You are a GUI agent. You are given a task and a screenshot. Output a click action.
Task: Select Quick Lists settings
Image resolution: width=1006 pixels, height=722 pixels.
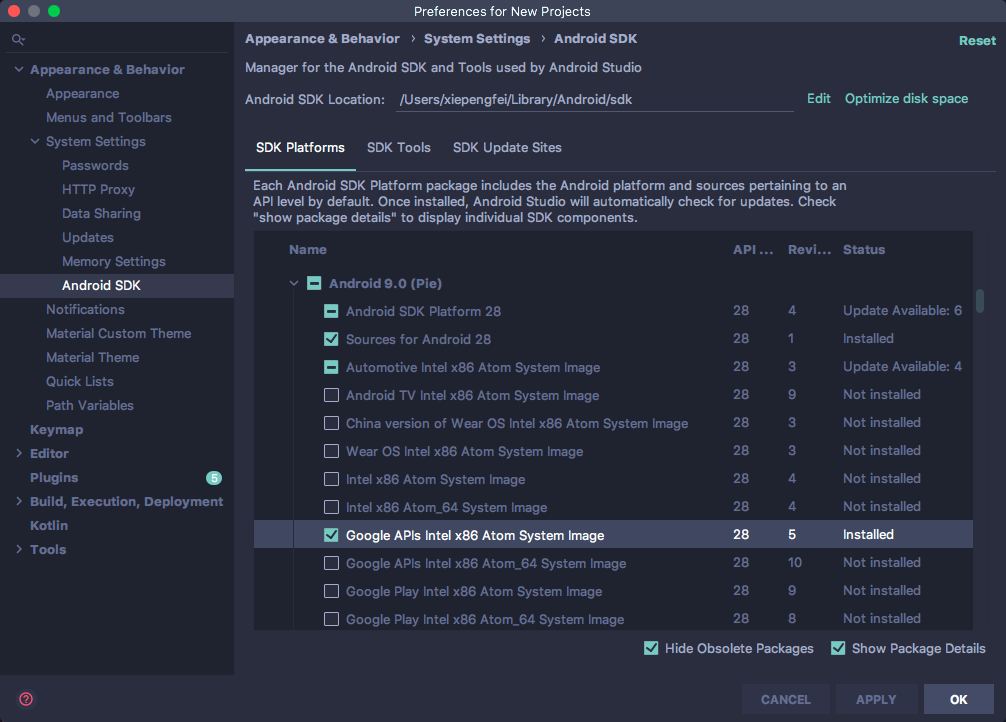[80, 381]
